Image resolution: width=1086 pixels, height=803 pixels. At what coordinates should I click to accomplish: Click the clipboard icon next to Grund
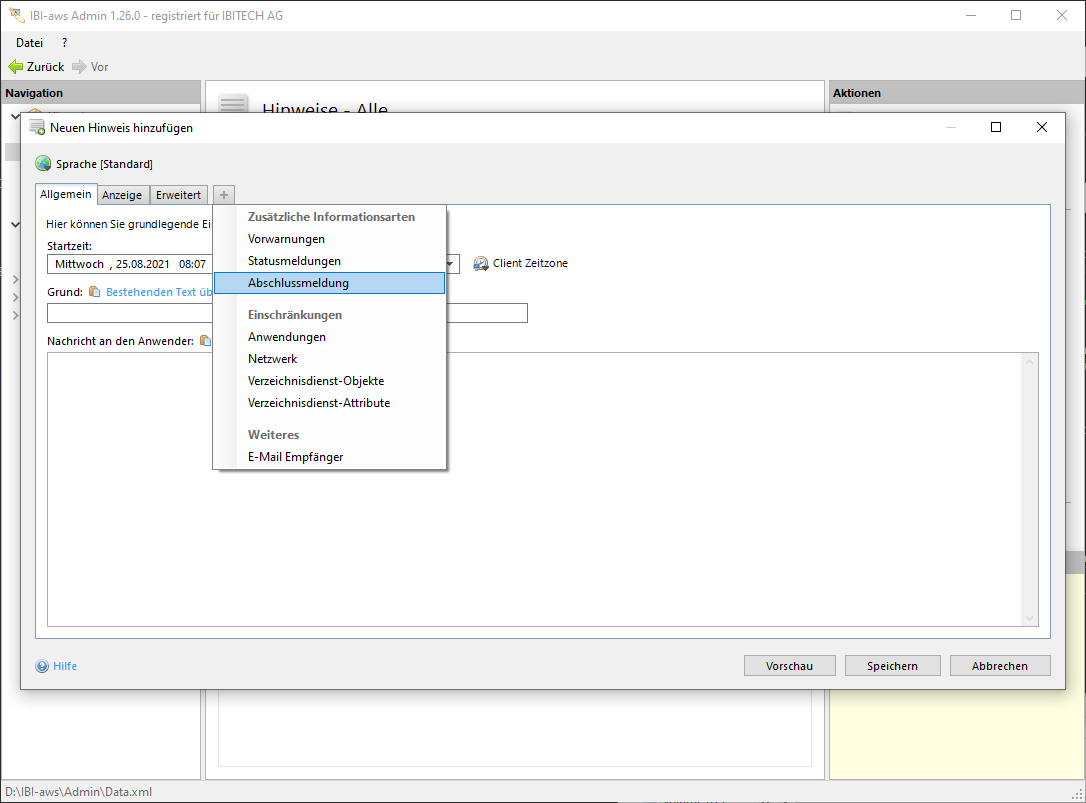coord(95,292)
